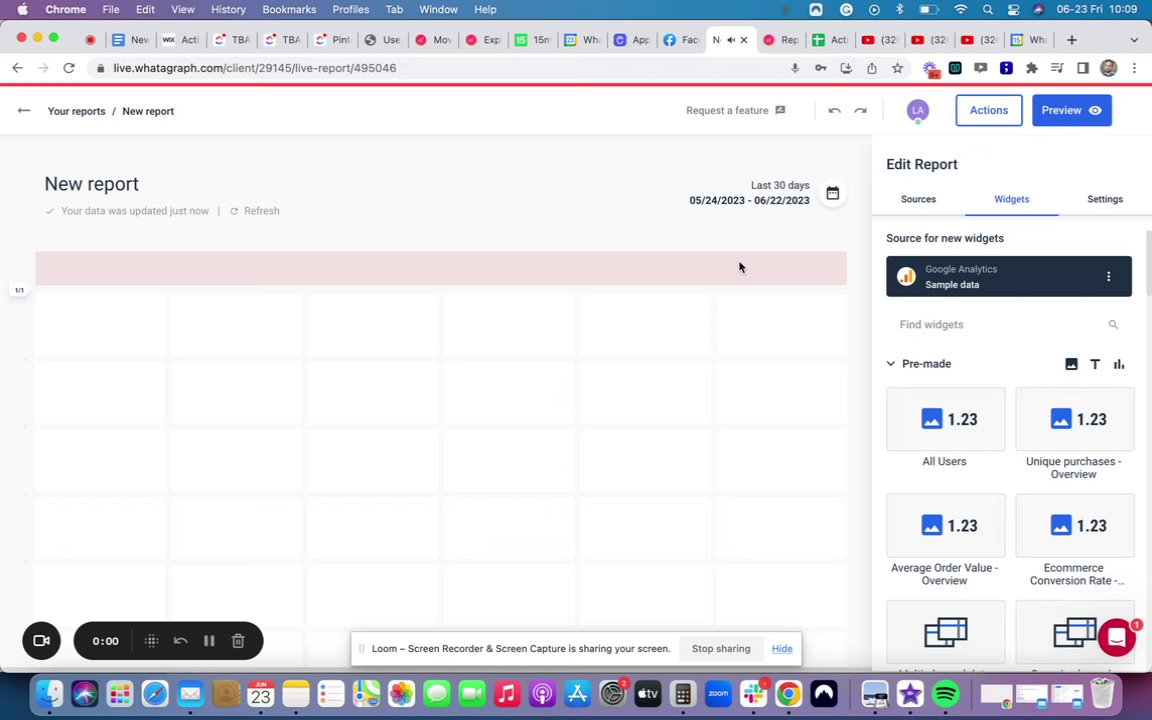Screen dimensions: 1152x720
Task: Switch to the Settings tab
Action: (x=1105, y=199)
